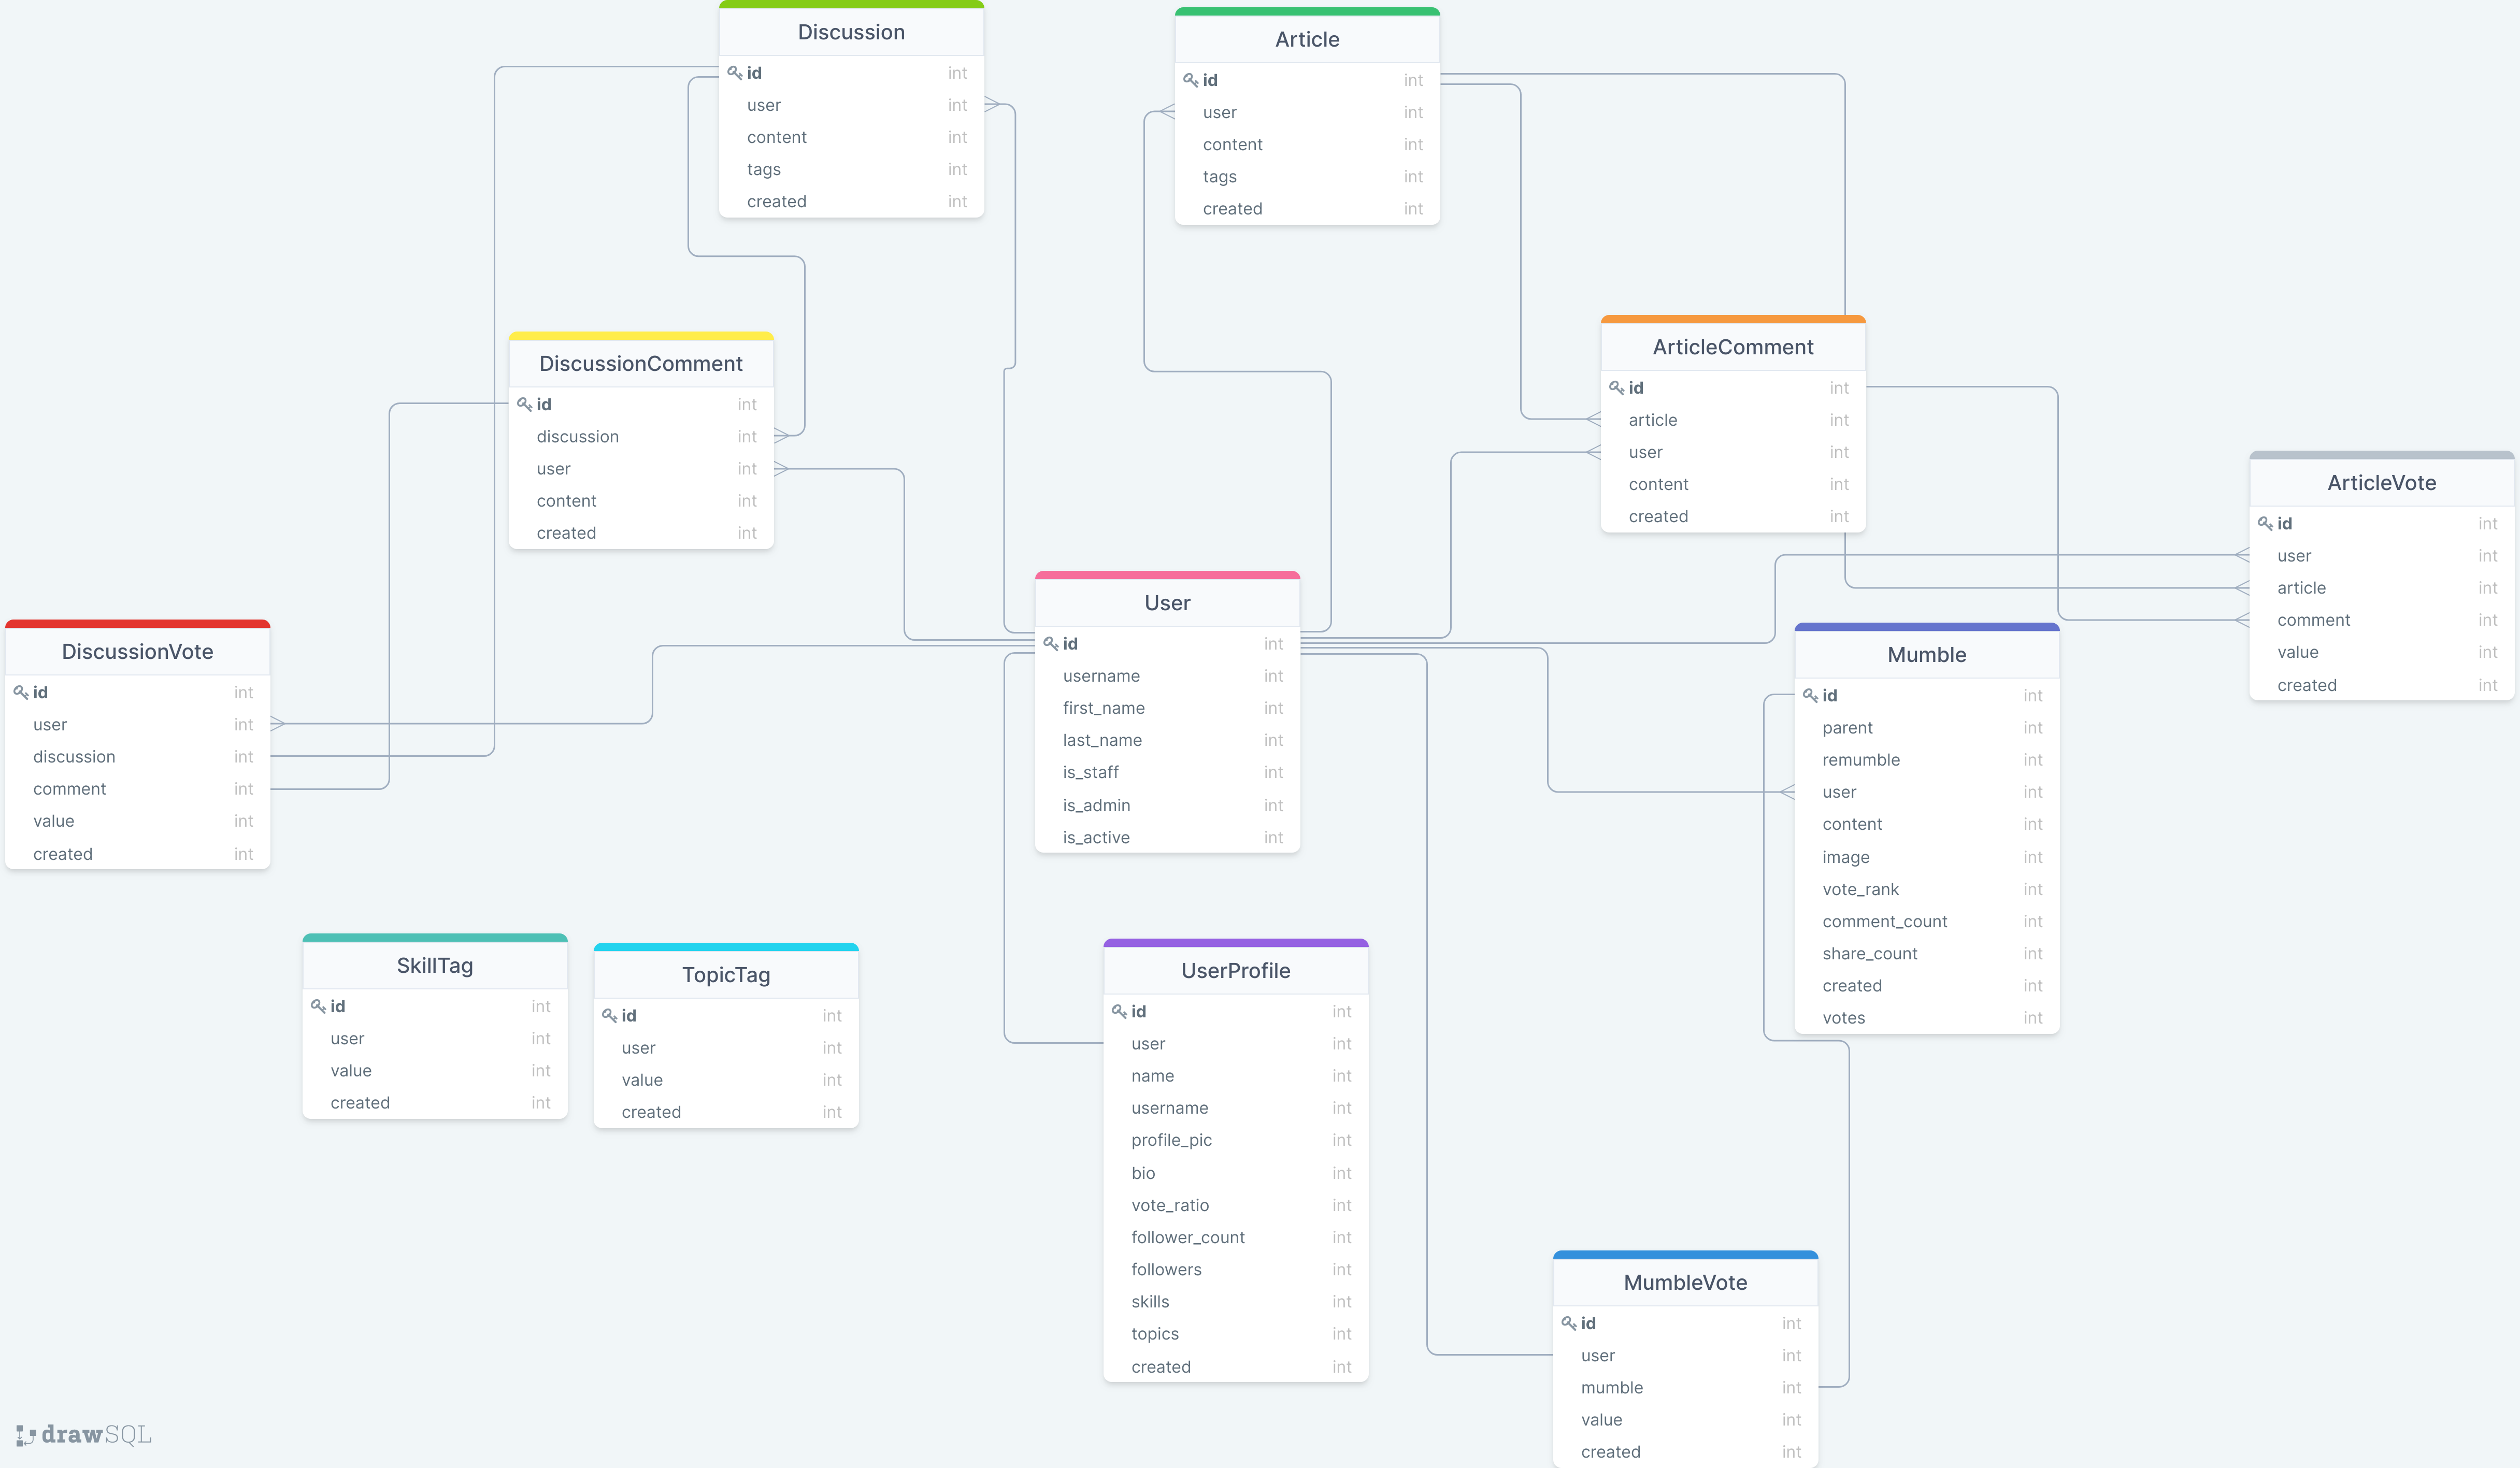
Task: Click the key icon in ArticleVote table
Action: 2265,523
